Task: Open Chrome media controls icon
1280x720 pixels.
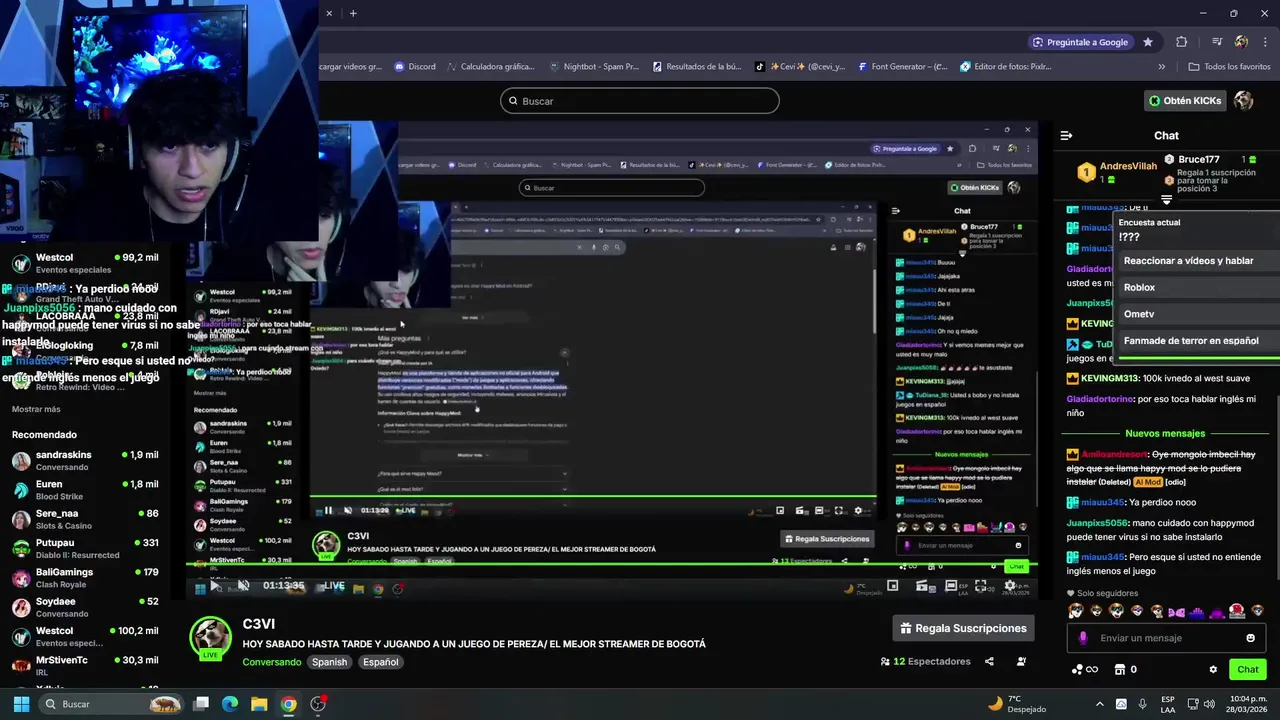Action: coord(1217,42)
